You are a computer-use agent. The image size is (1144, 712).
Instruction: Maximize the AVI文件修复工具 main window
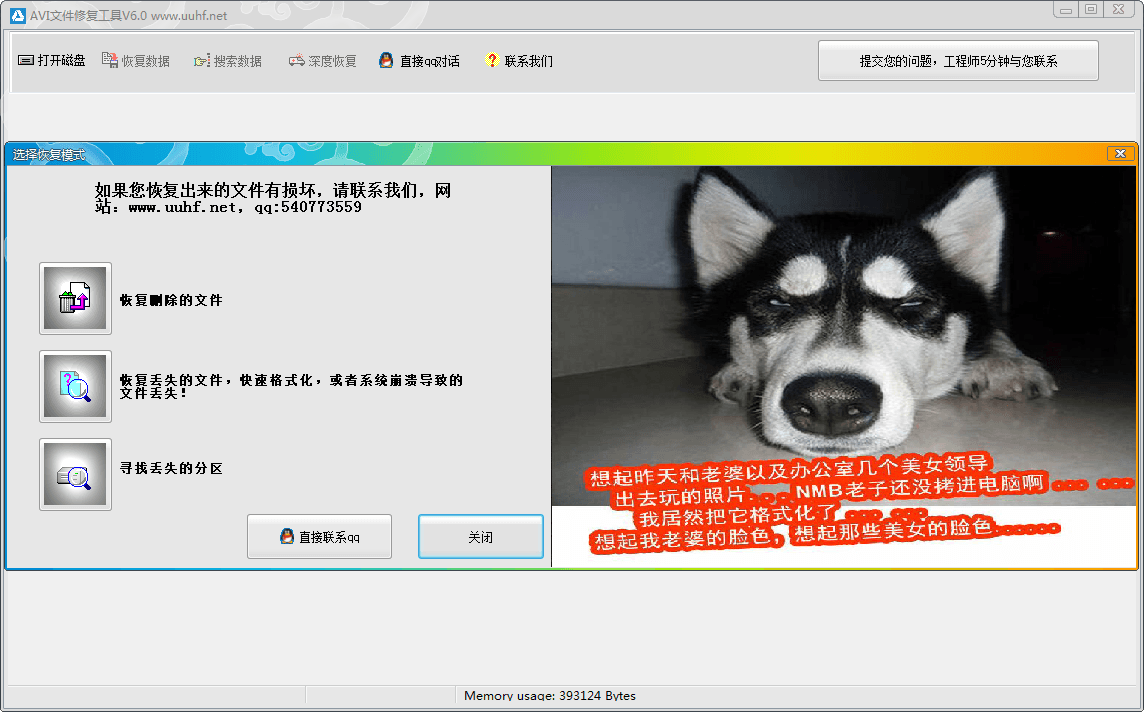coord(1090,10)
